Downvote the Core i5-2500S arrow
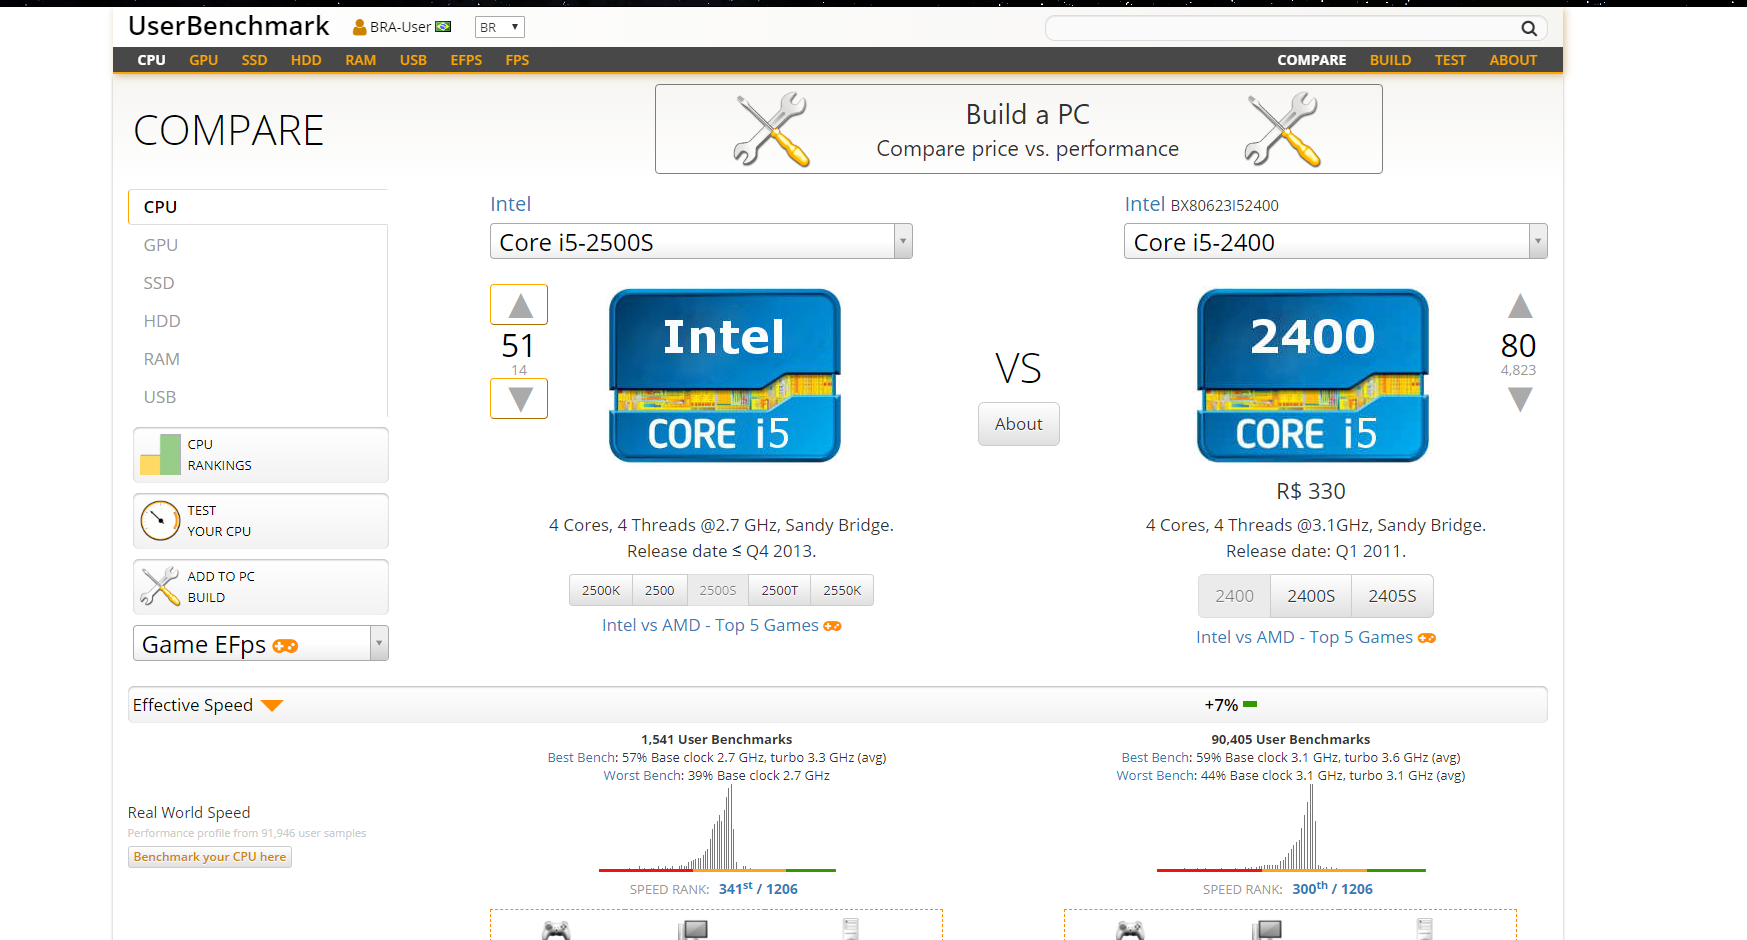 point(519,399)
